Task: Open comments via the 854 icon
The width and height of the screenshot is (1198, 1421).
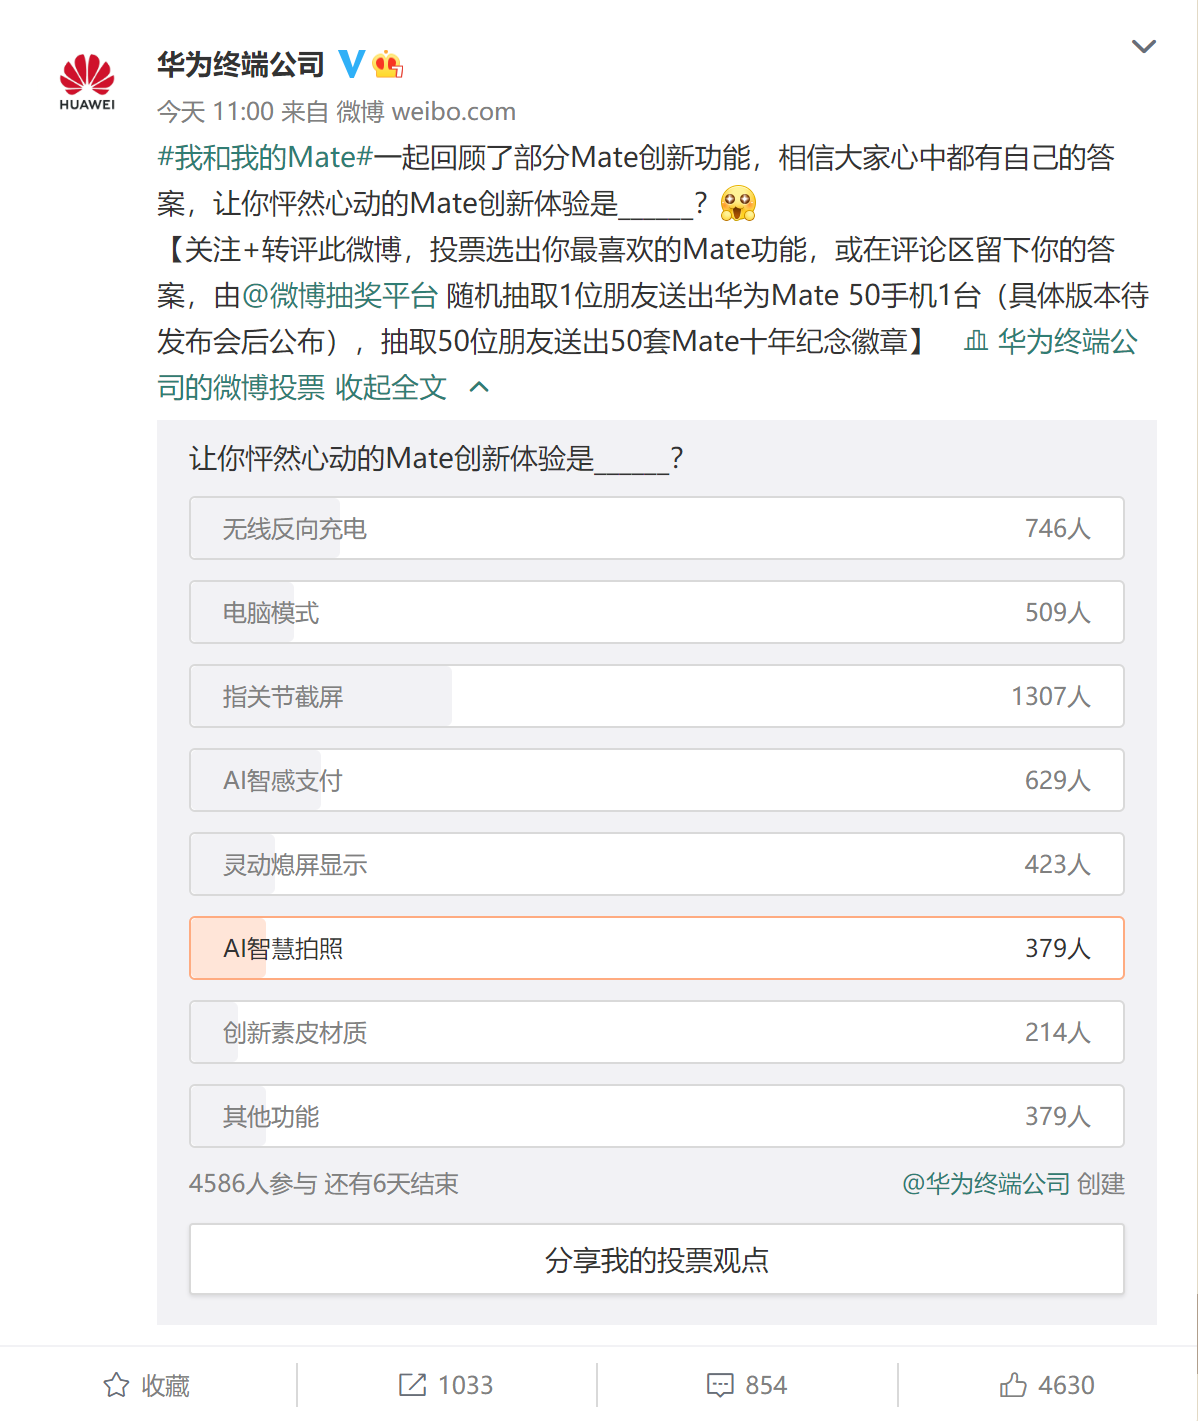Action: 720,1385
